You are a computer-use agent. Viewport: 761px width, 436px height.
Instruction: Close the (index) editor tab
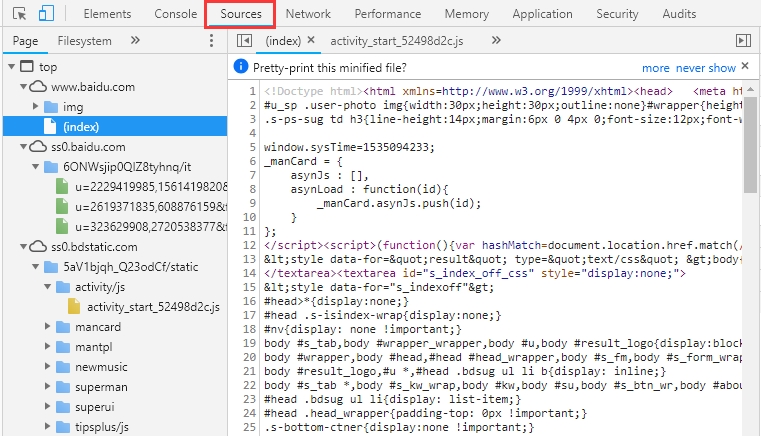click(x=310, y=41)
